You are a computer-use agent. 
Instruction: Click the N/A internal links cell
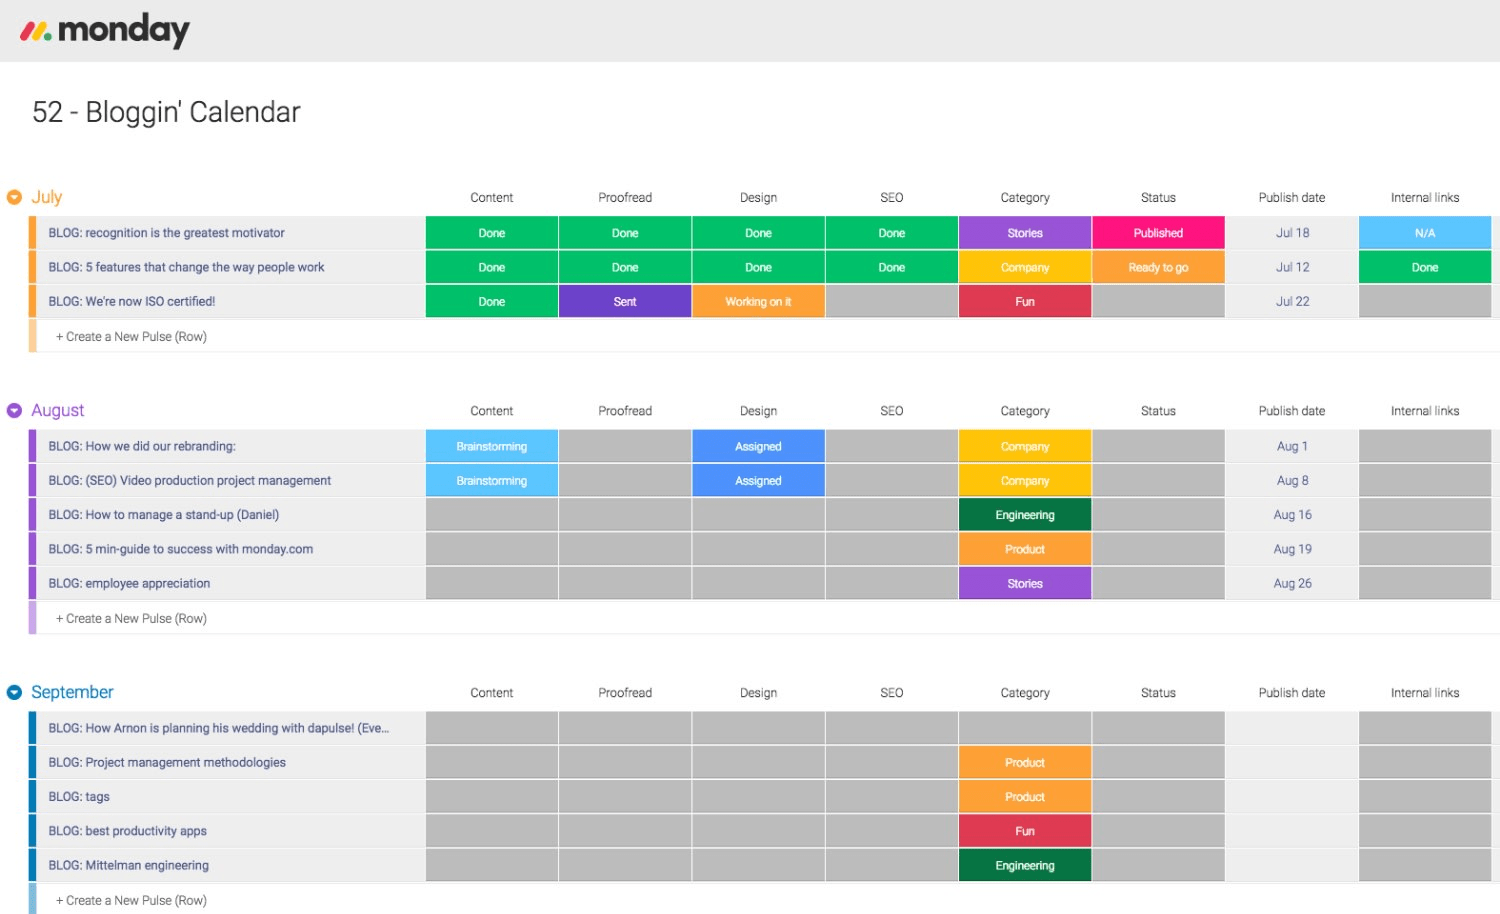1425,233
